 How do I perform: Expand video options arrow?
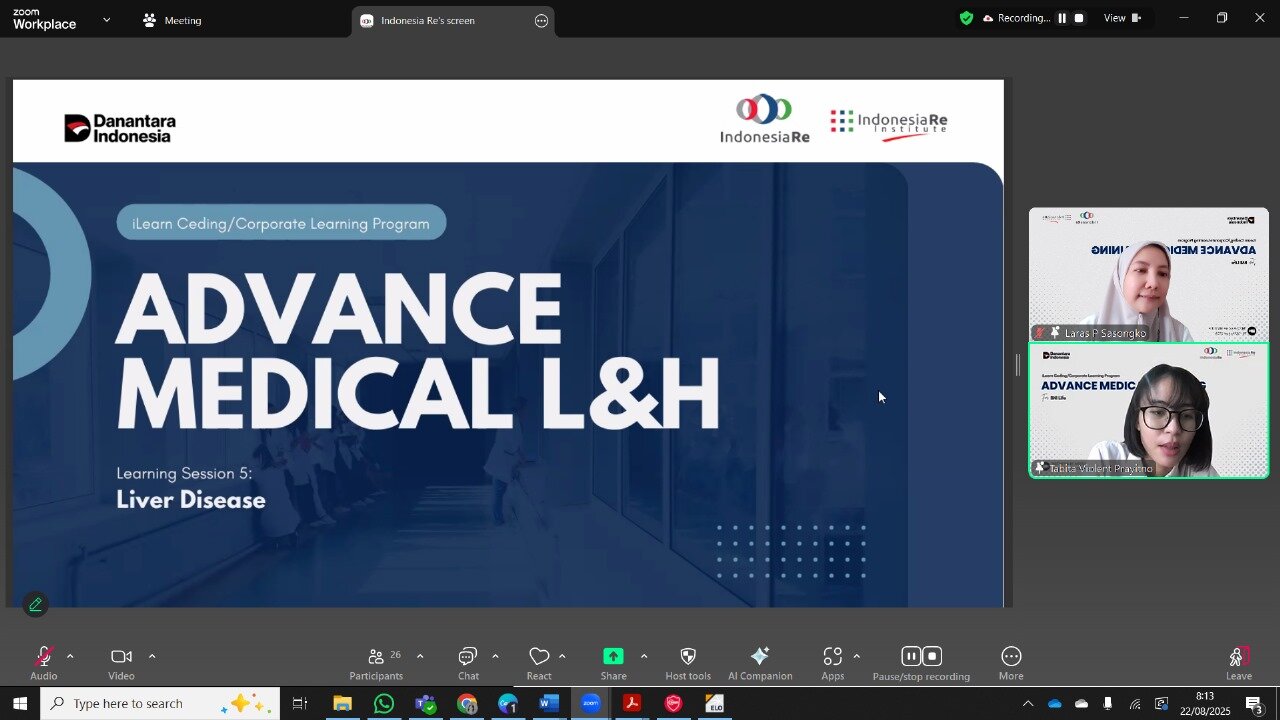(152, 656)
